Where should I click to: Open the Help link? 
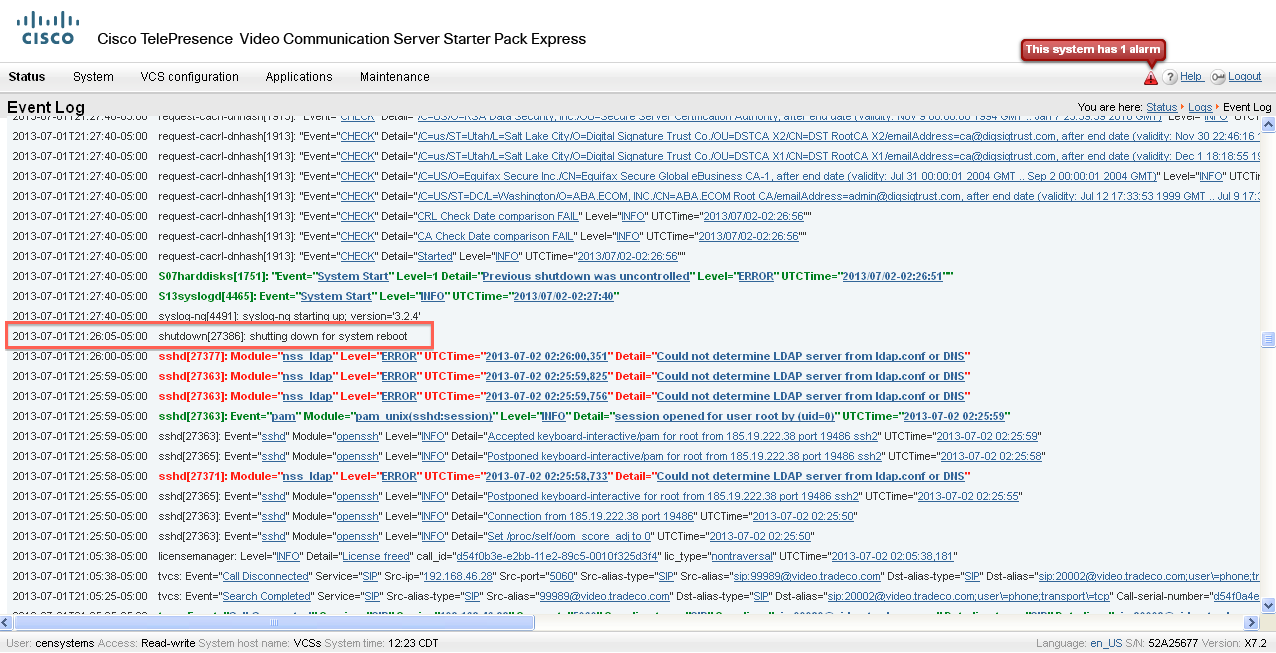tap(1191, 77)
